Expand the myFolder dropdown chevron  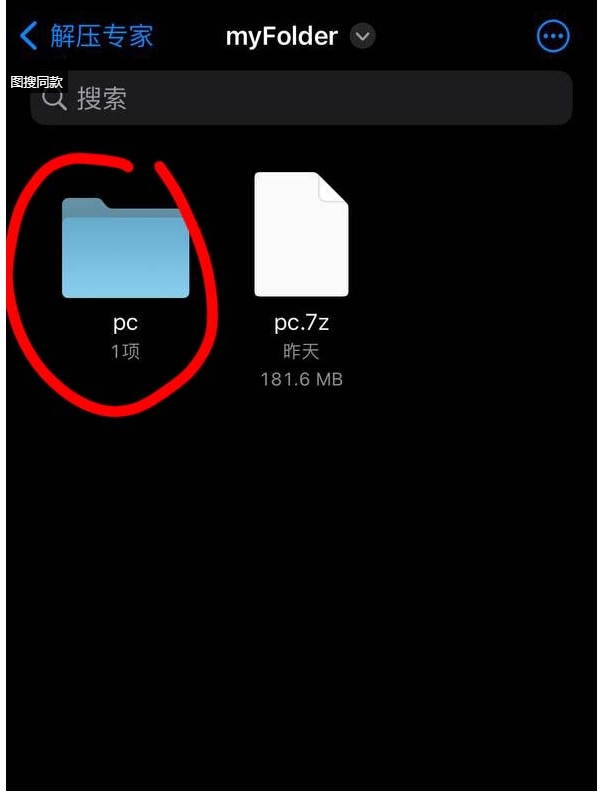pos(362,36)
